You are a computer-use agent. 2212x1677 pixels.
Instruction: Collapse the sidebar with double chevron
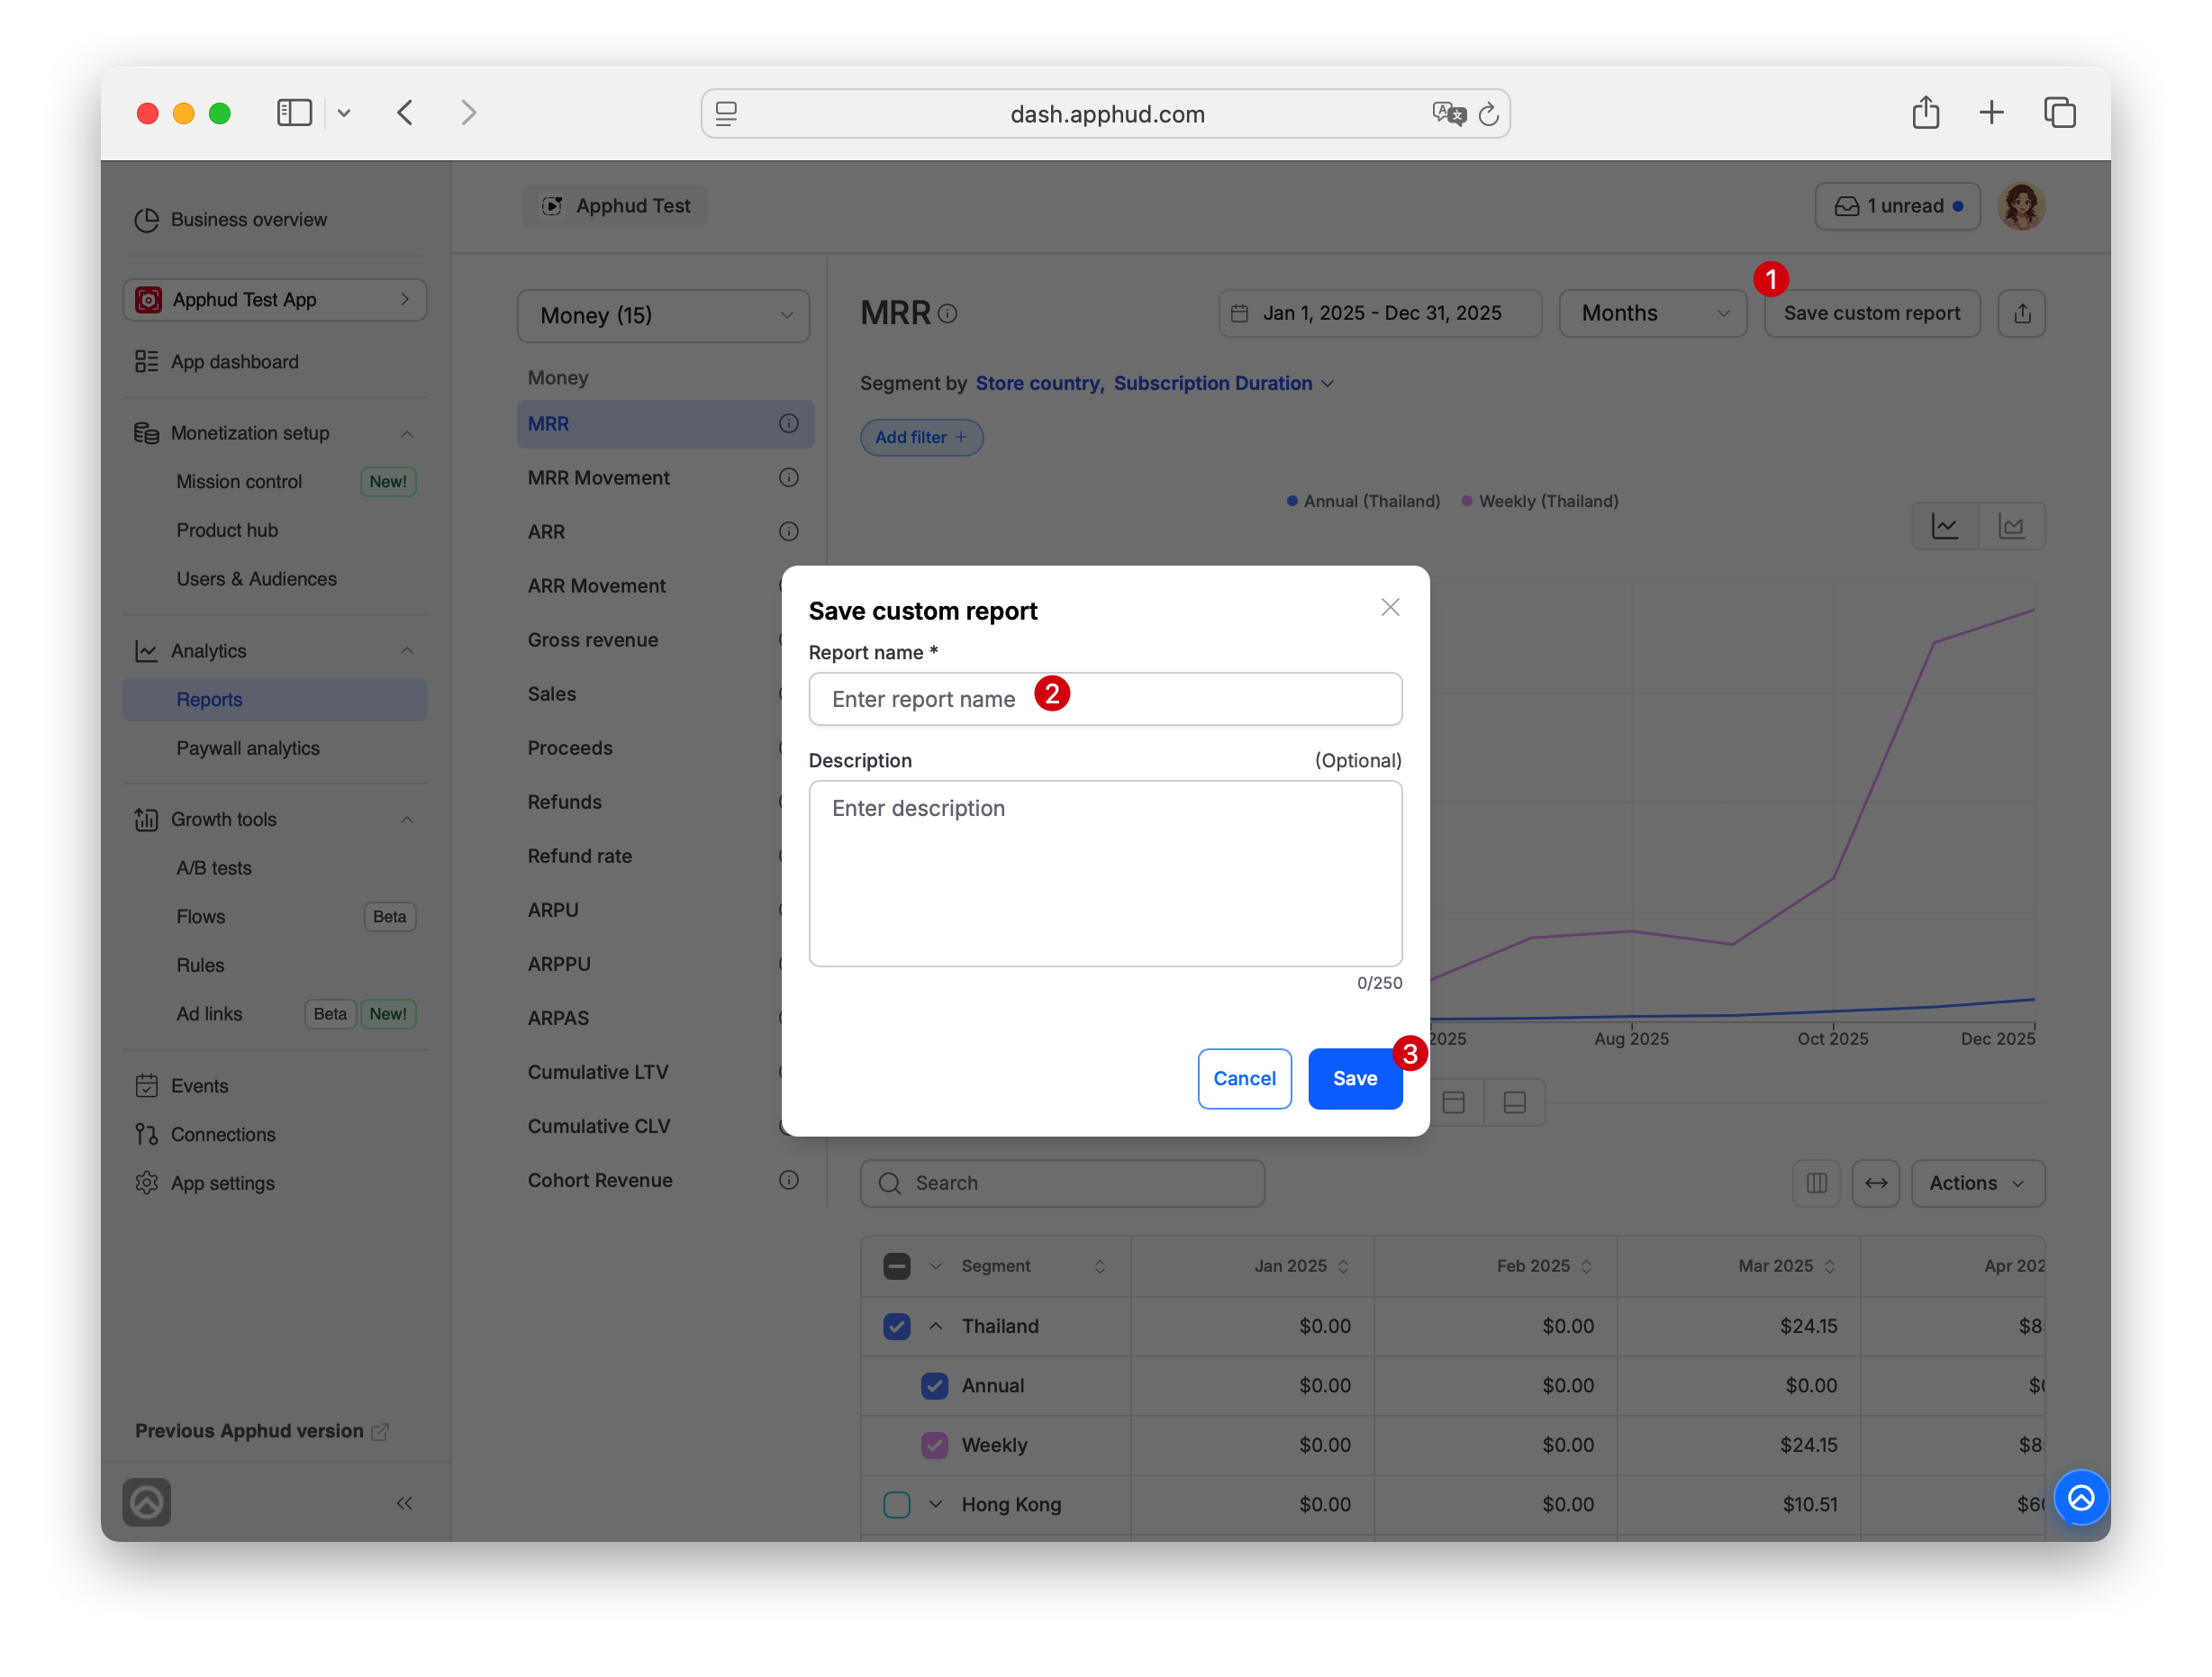(405, 1503)
